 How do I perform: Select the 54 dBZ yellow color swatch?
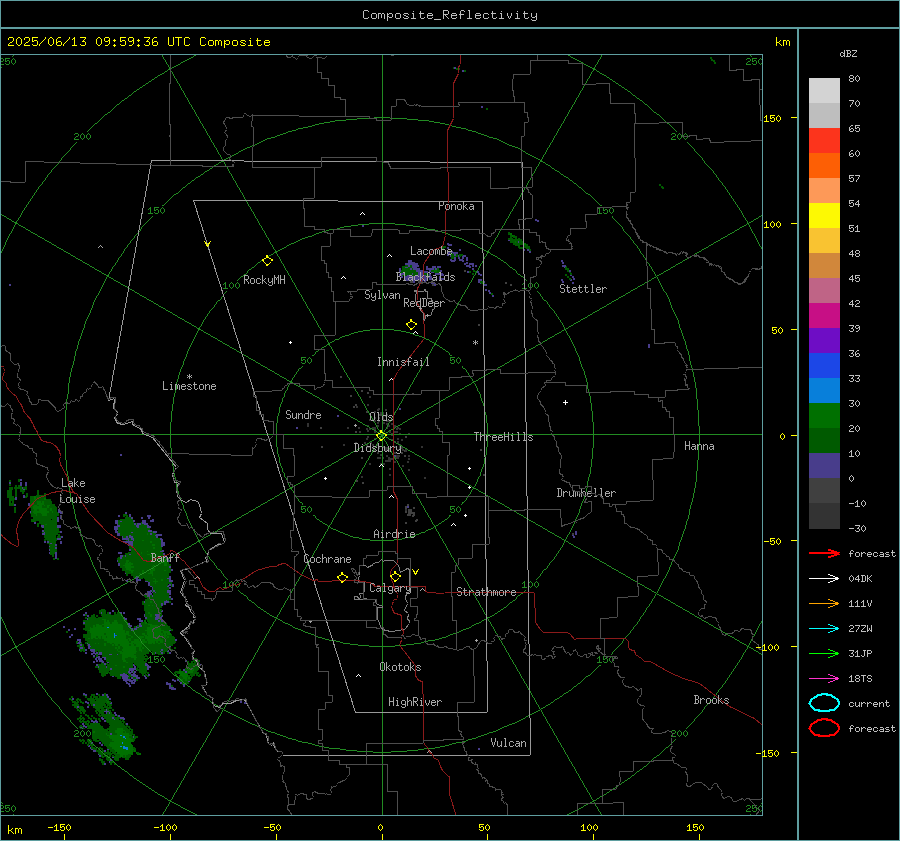point(824,215)
